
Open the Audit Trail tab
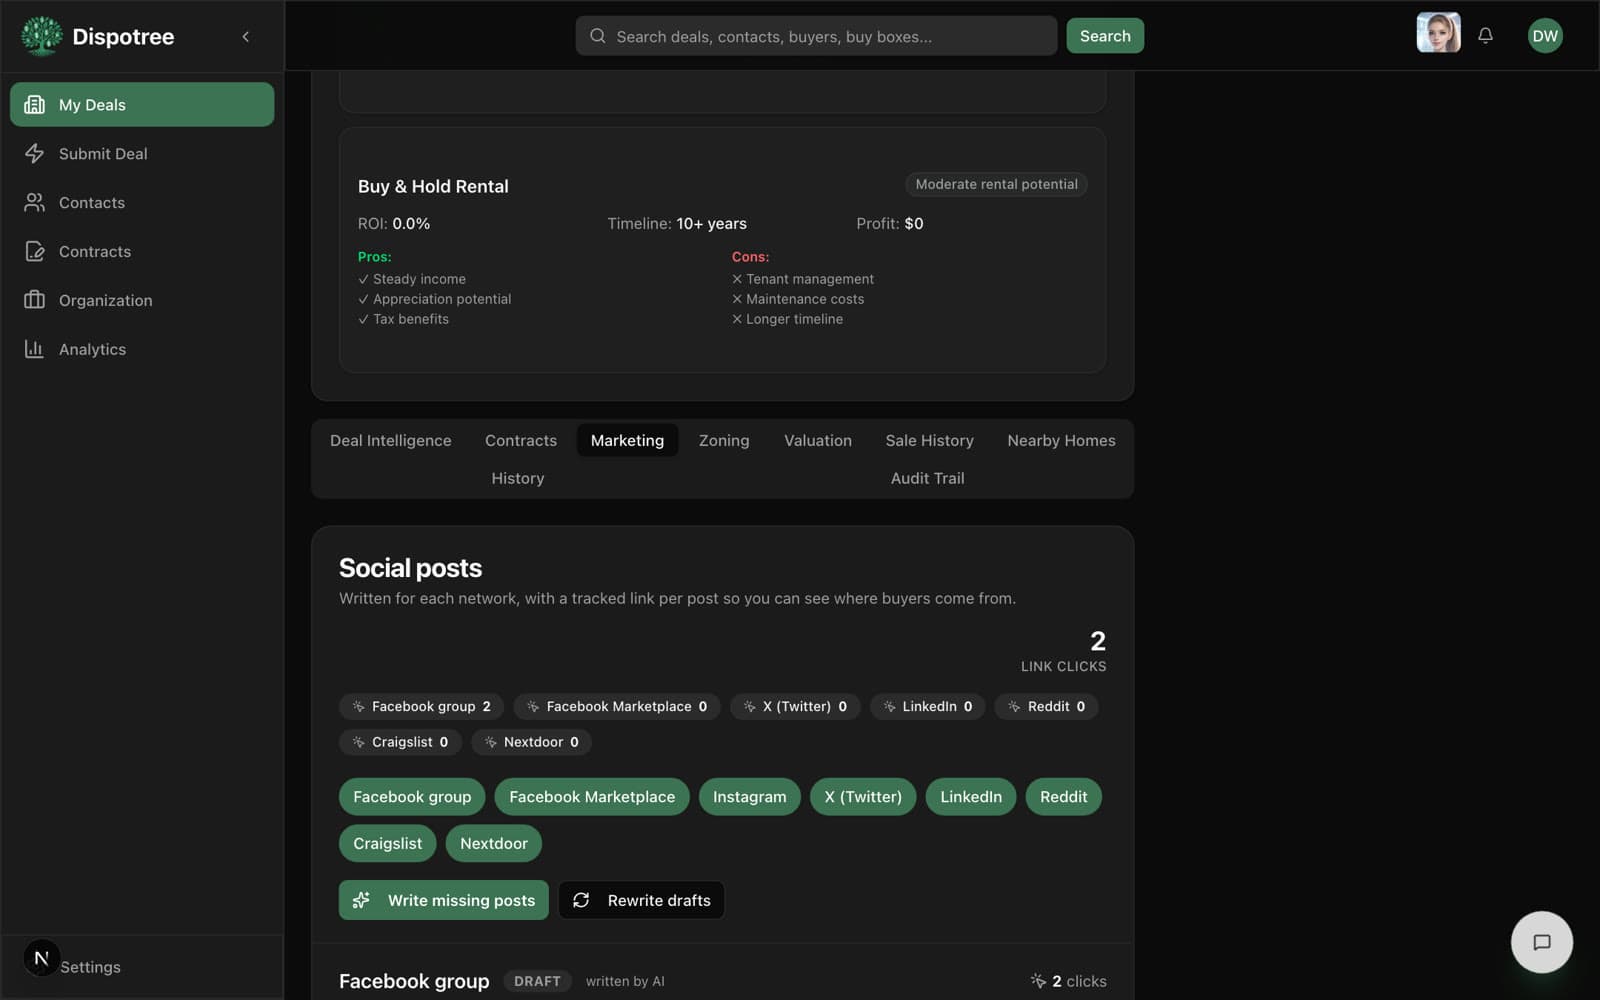click(928, 478)
